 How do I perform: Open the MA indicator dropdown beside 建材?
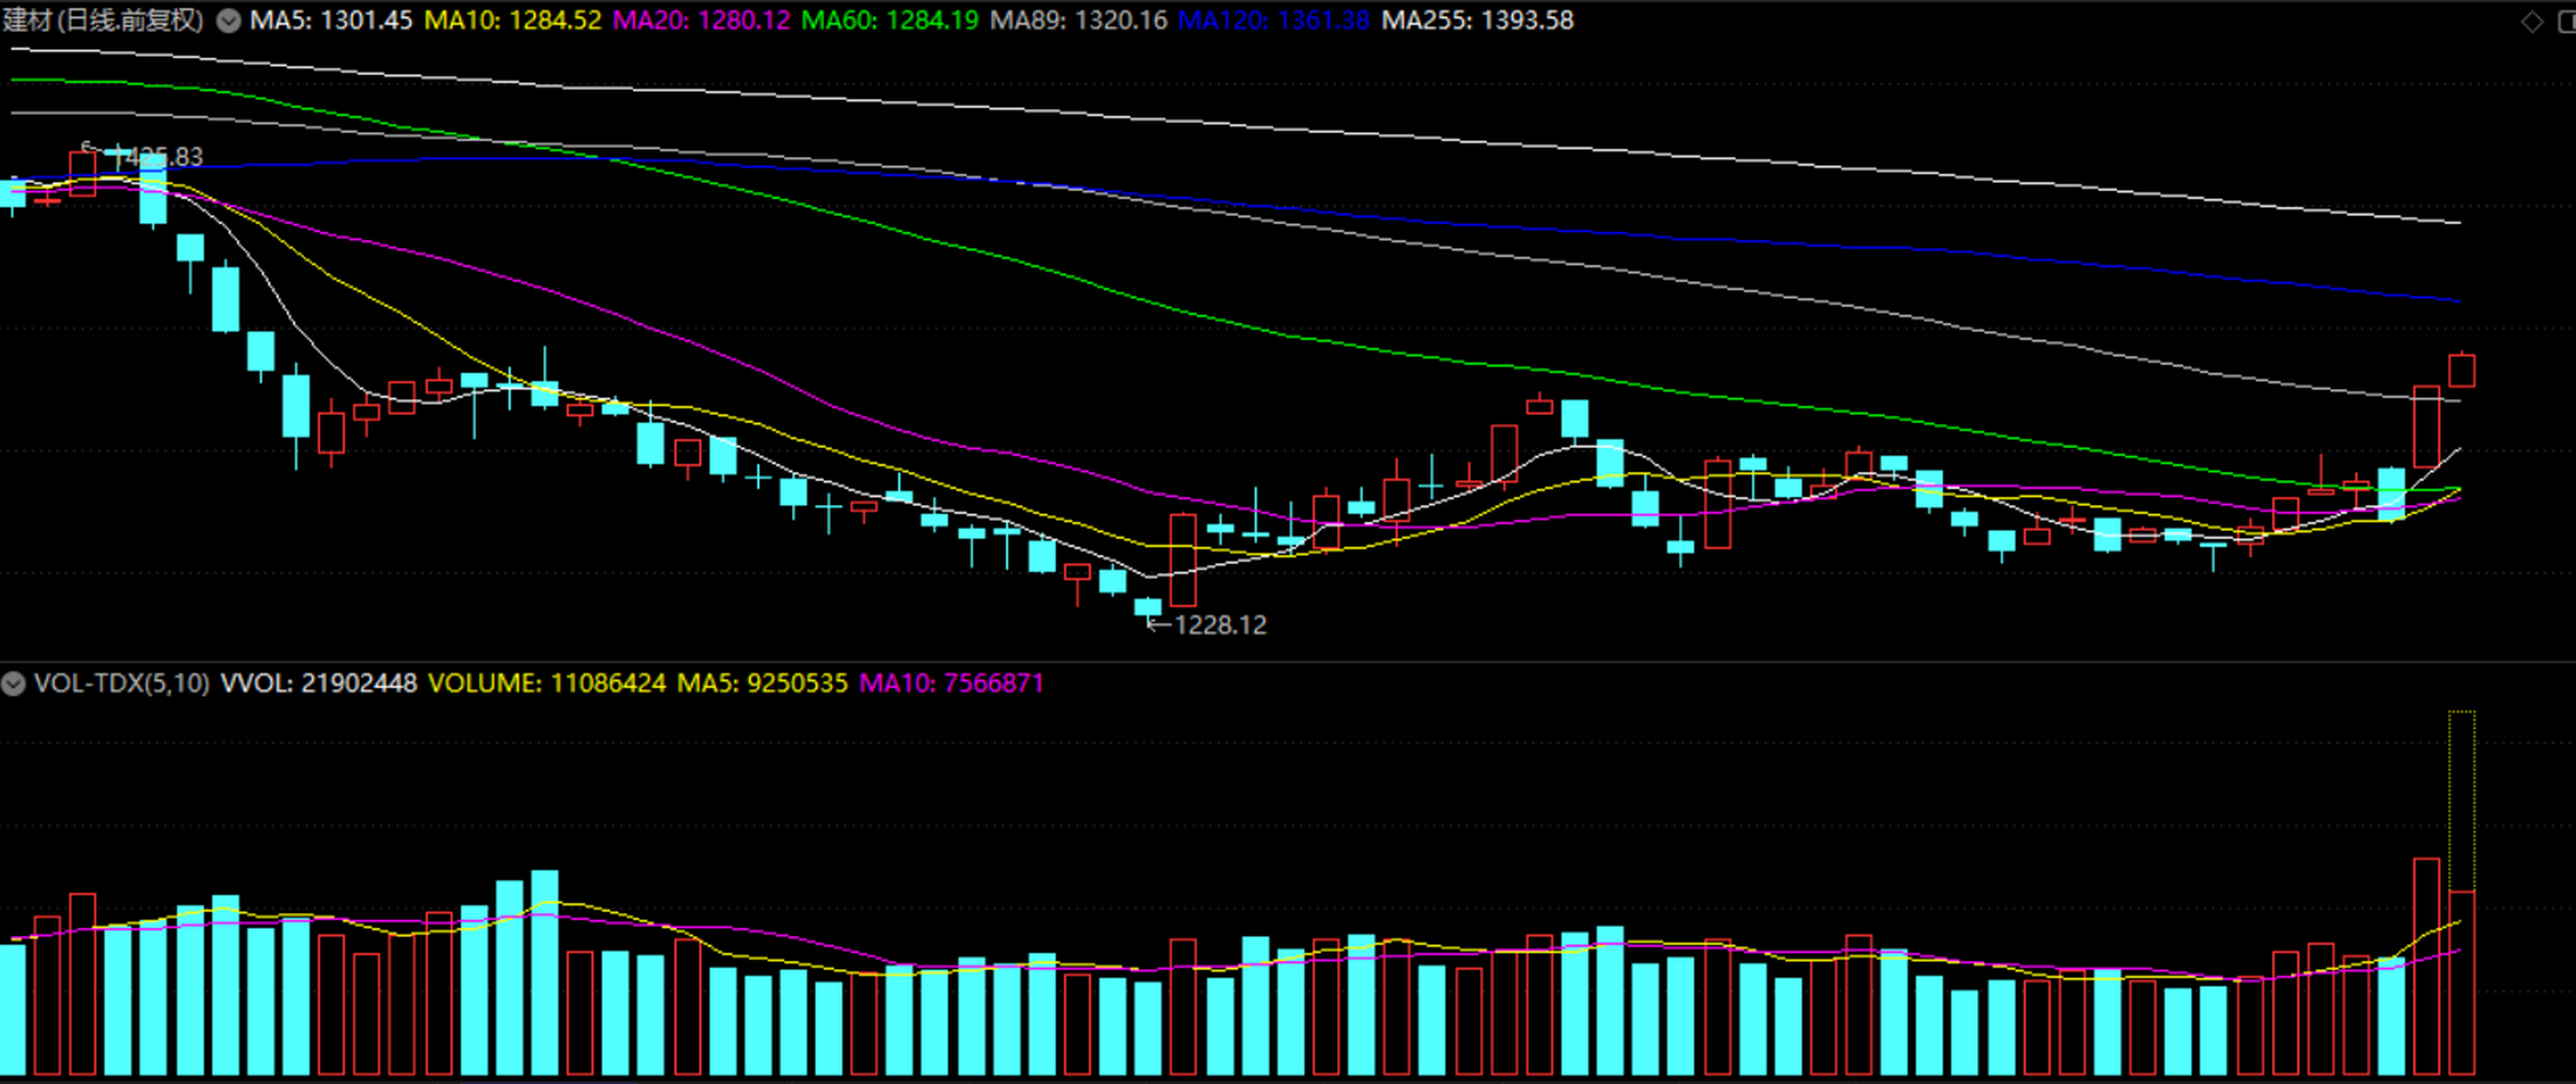point(229,21)
